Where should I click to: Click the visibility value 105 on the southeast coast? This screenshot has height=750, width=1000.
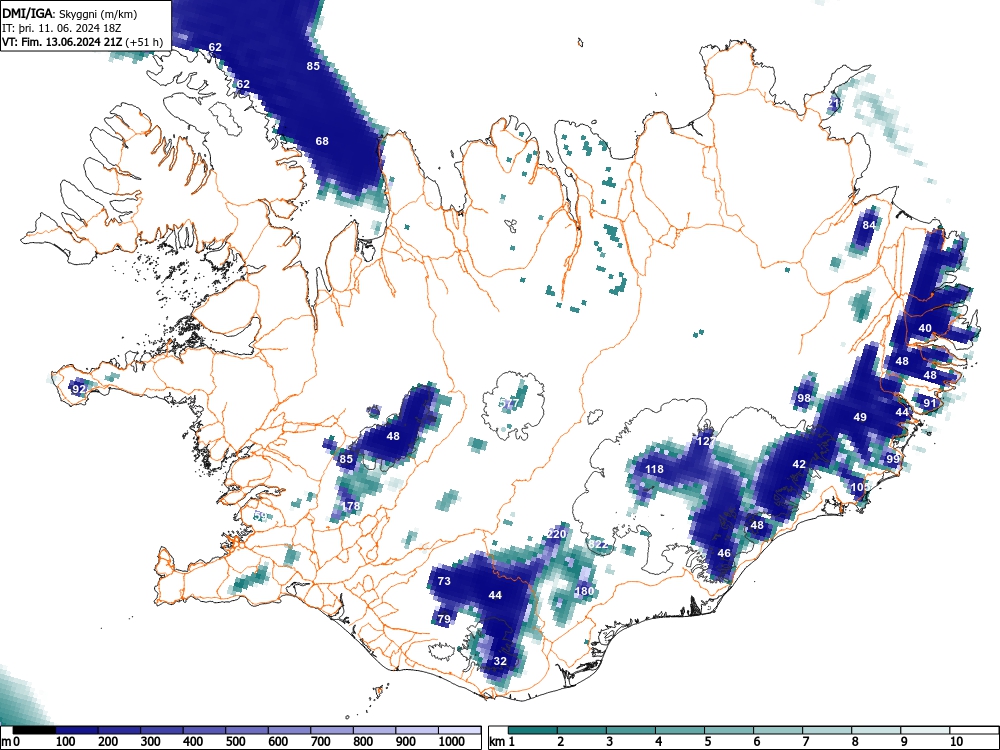[860, 487]
